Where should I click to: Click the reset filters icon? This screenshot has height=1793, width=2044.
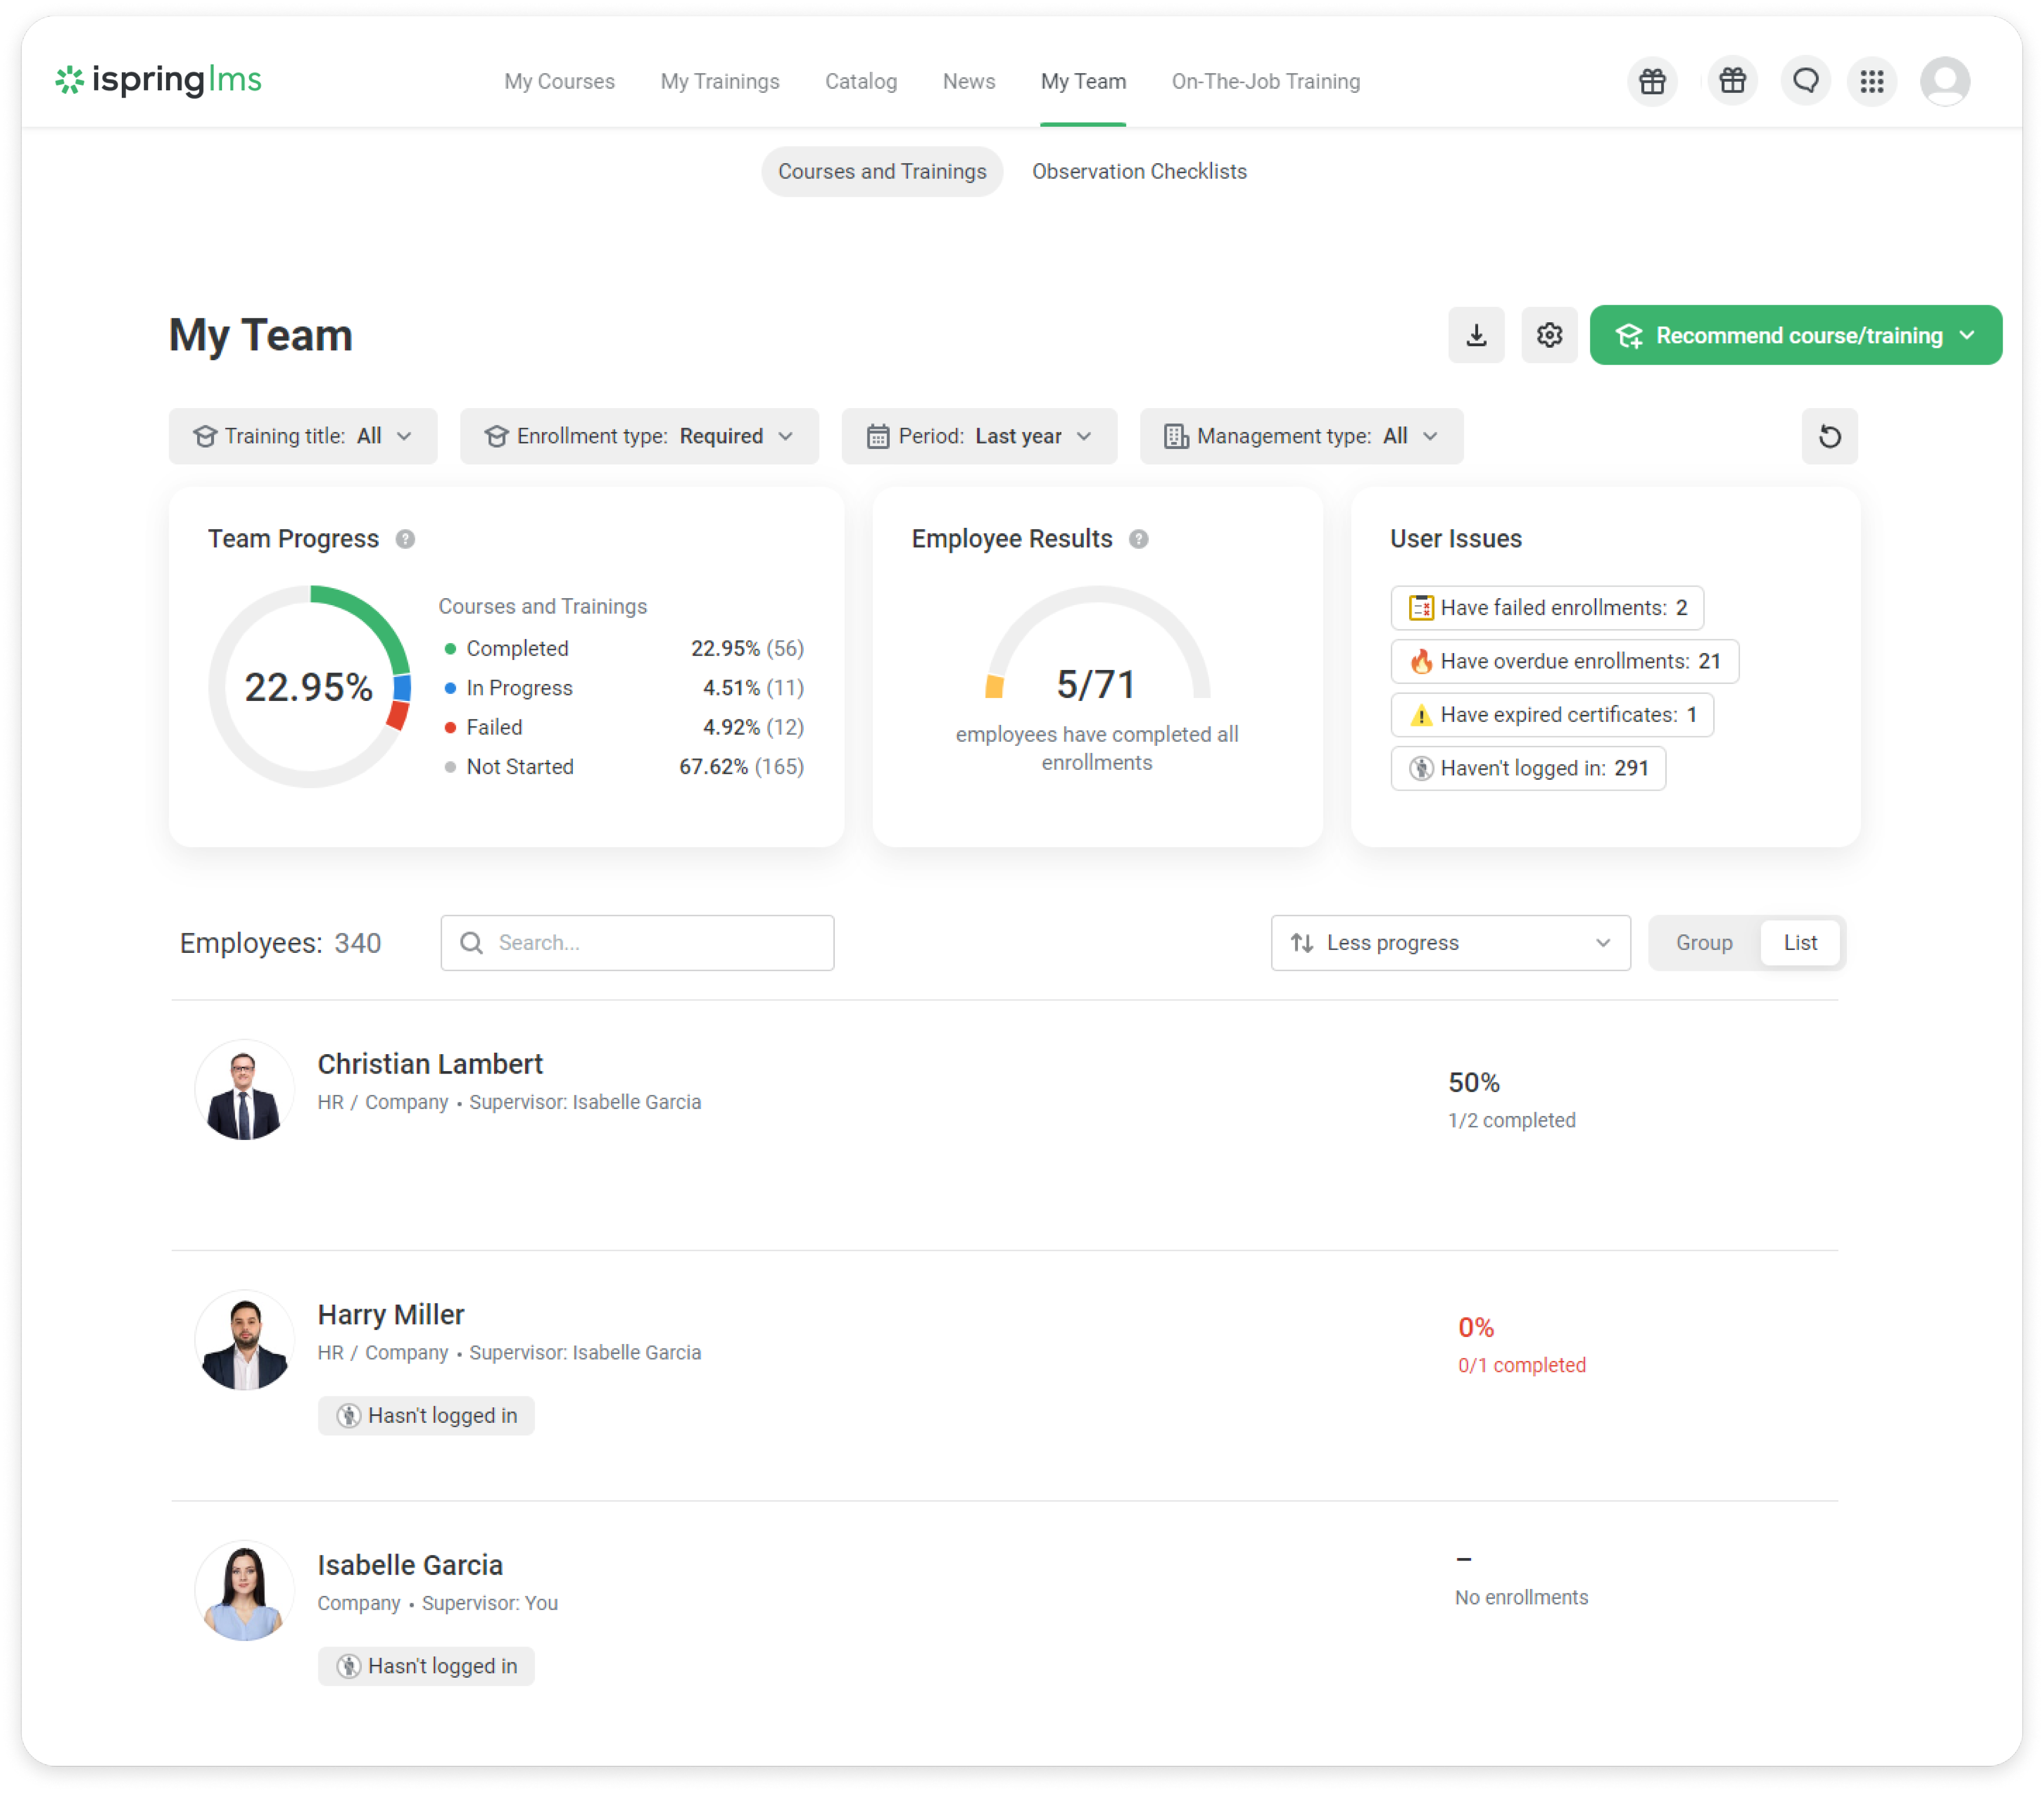click(x=1829, y=436)
